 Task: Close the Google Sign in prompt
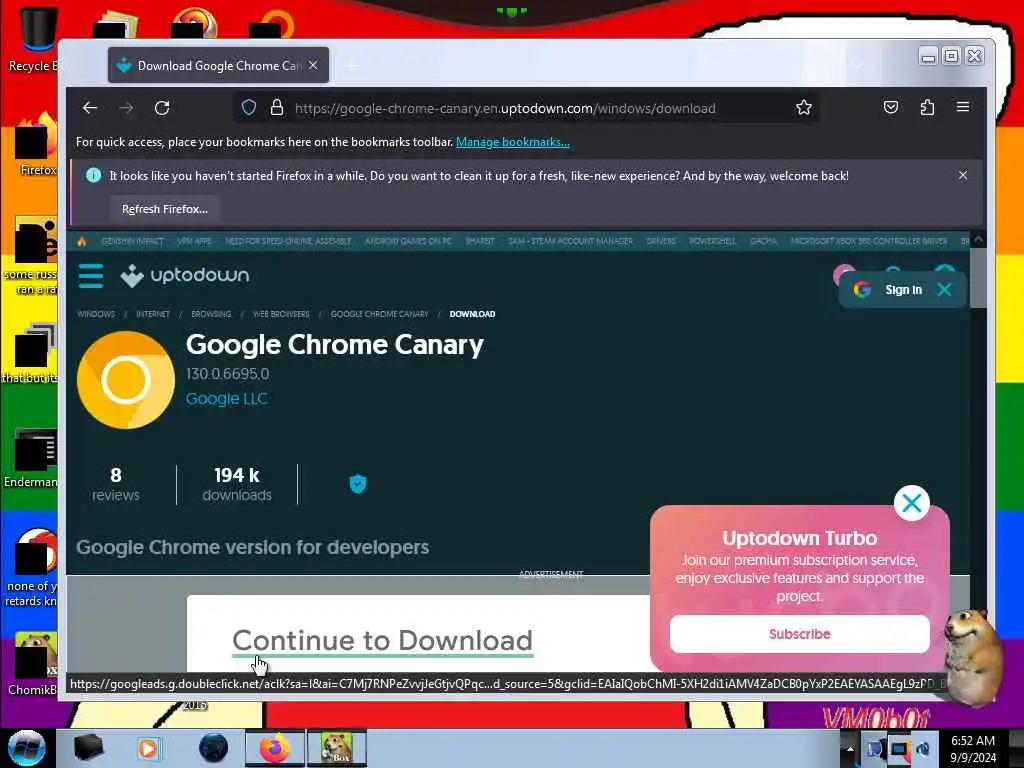944,289
